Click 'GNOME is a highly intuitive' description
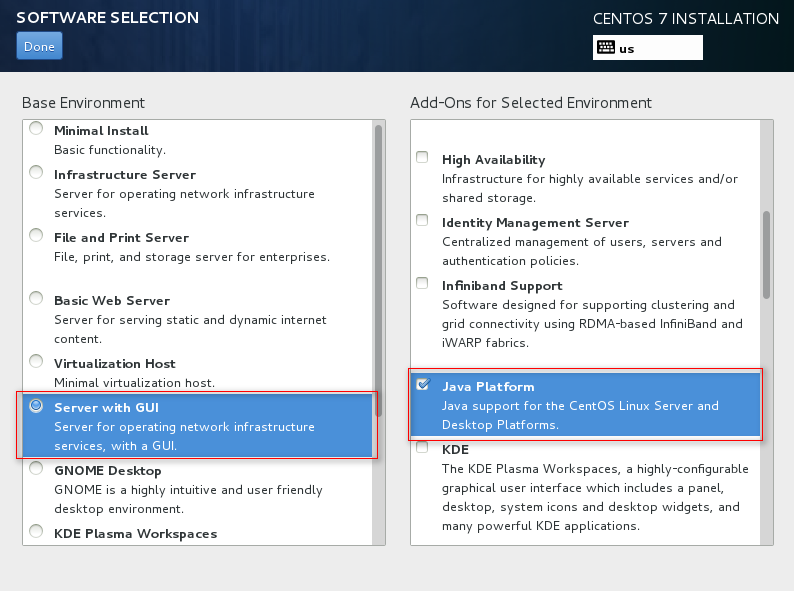The height and width of the screenshot is (591, 794). (x=188, y=499)
